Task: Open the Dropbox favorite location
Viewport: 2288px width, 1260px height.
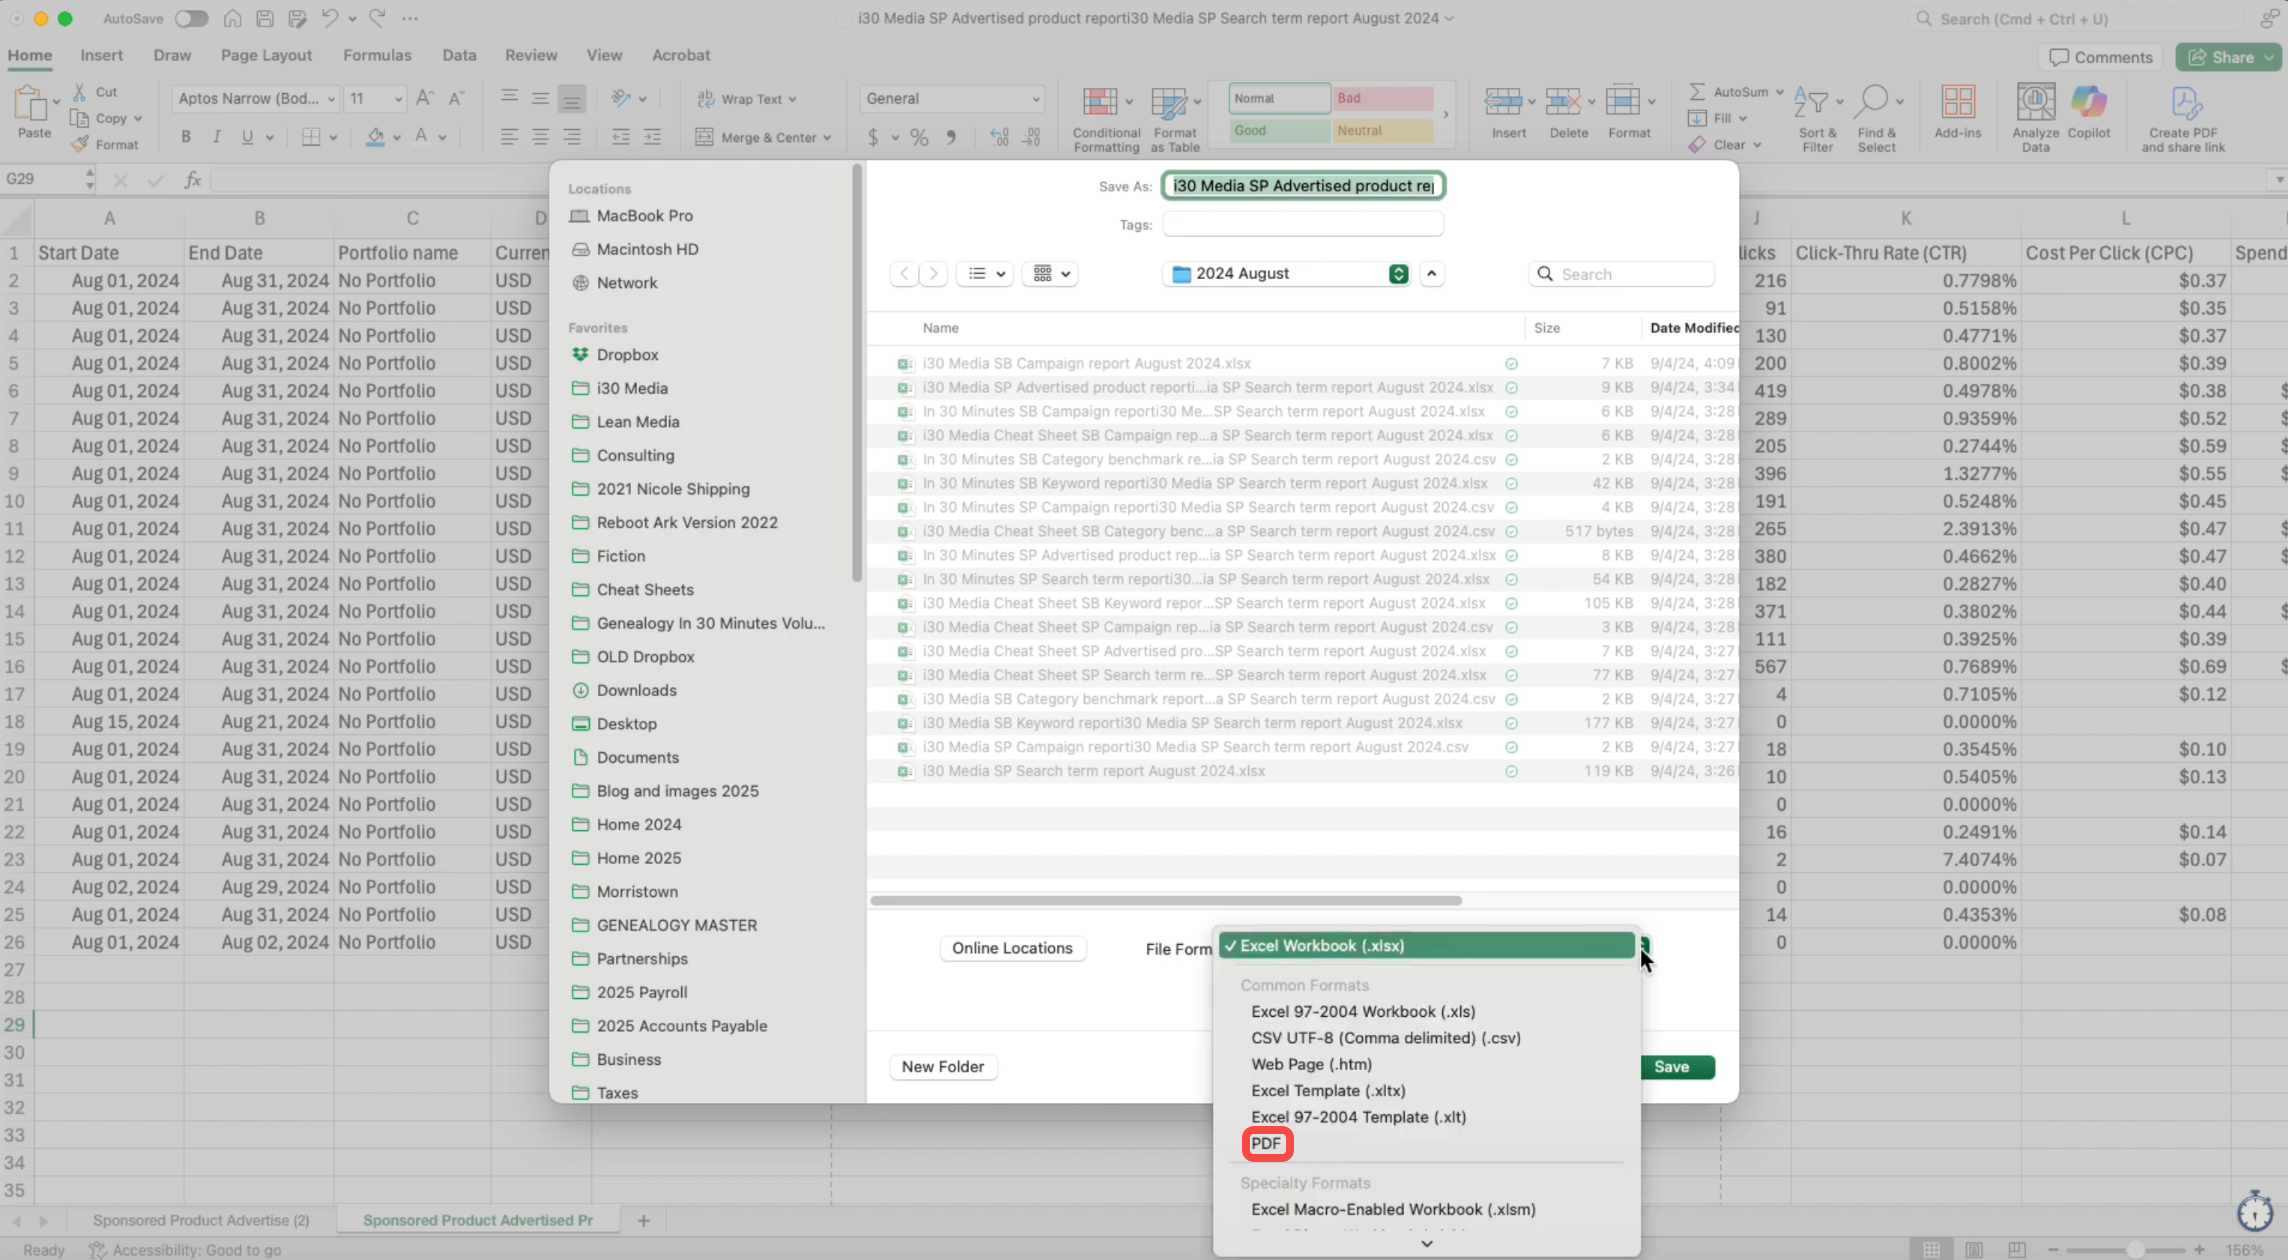Action: tap(627, 354)
